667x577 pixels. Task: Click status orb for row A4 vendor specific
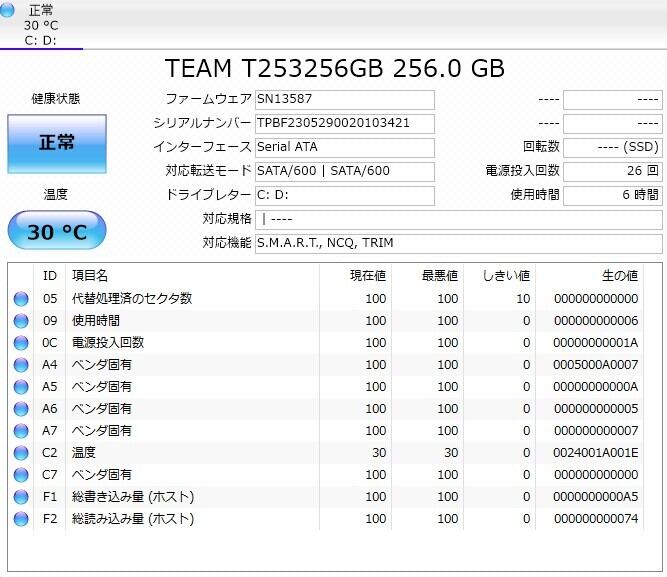(x=21, y=365)
